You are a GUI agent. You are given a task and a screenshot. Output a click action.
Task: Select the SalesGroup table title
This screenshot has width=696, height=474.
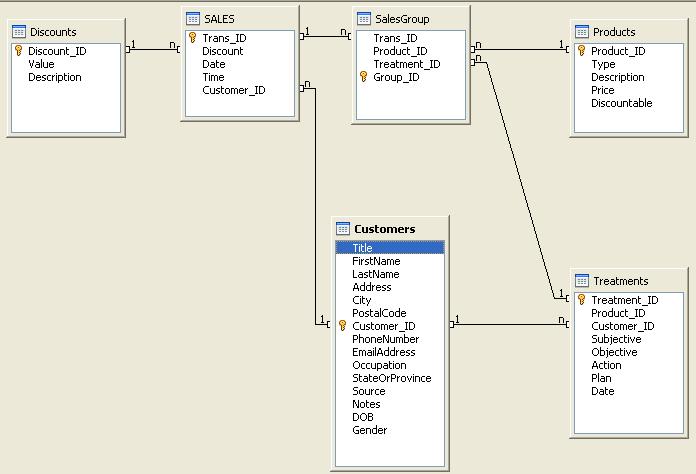point(402,19)
